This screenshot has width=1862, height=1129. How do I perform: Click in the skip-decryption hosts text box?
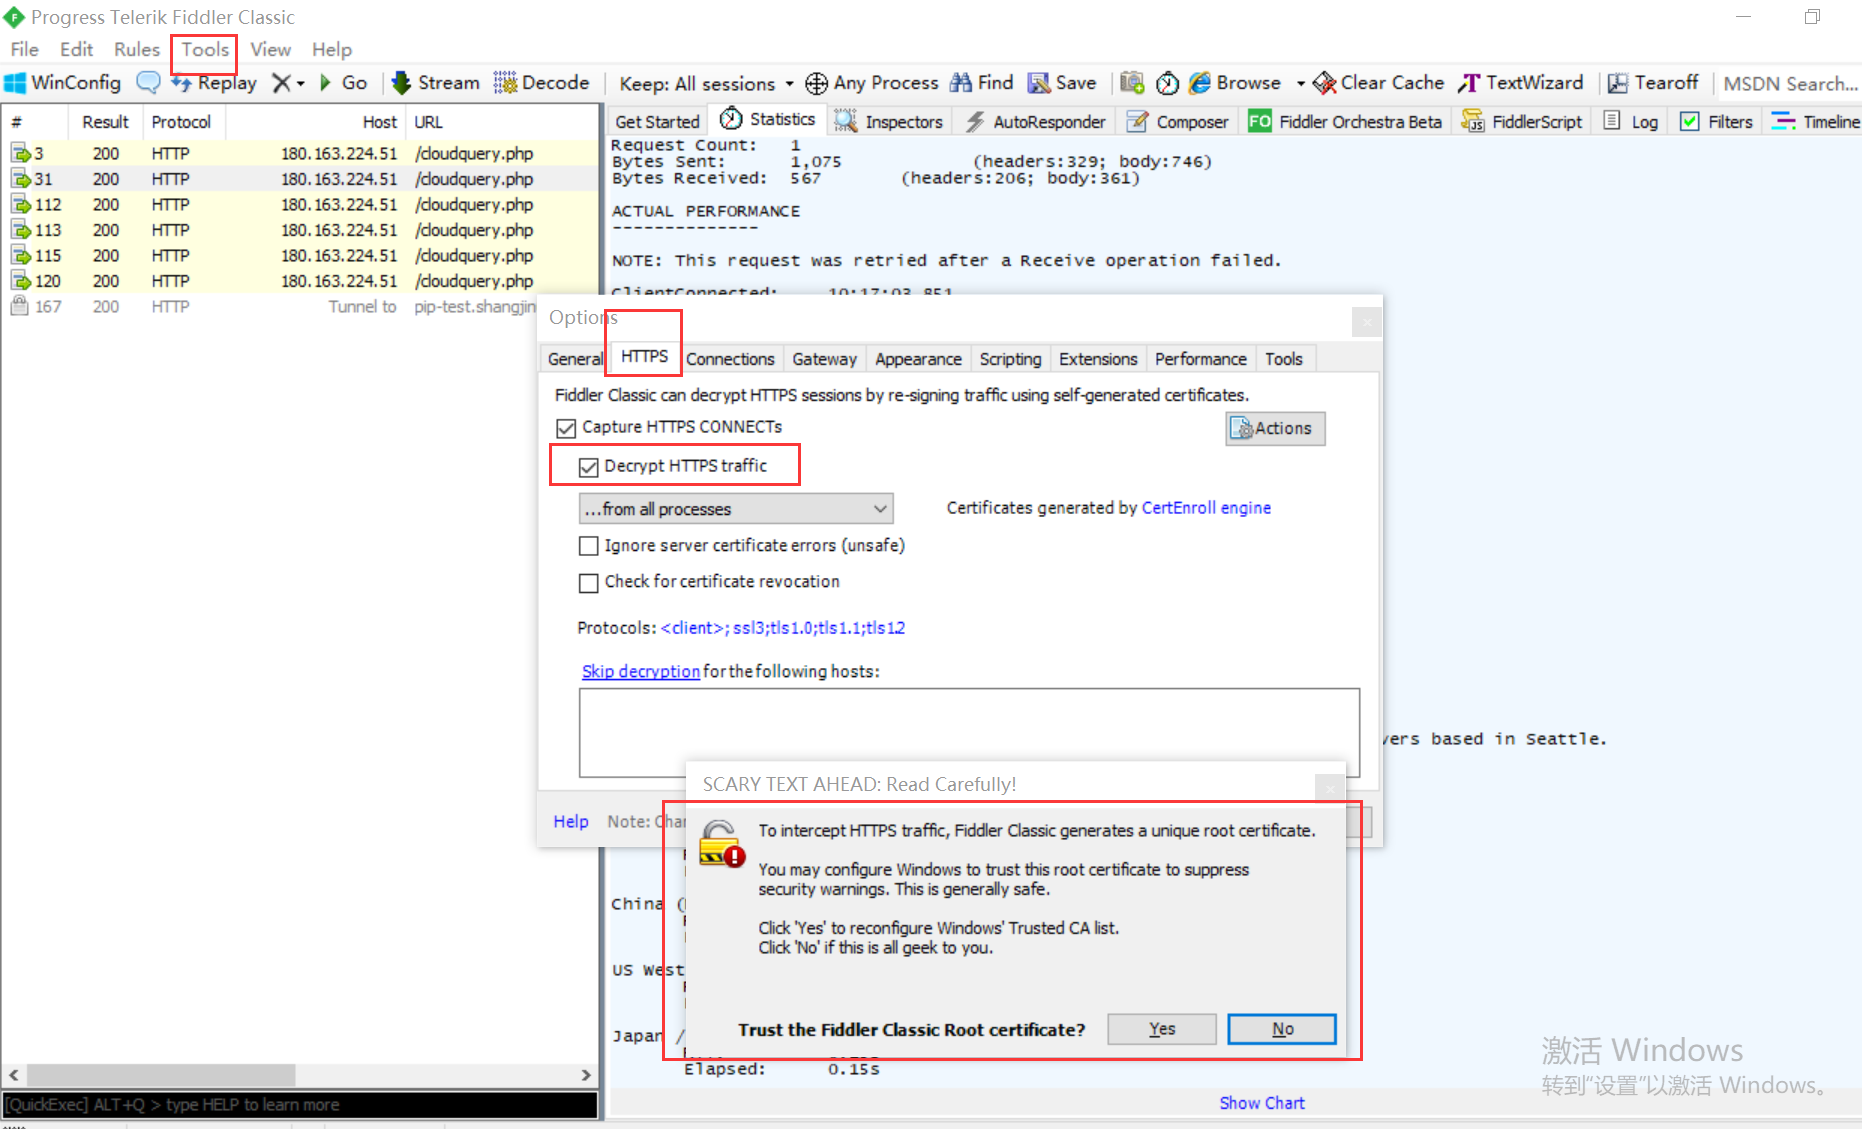point(969,732)
